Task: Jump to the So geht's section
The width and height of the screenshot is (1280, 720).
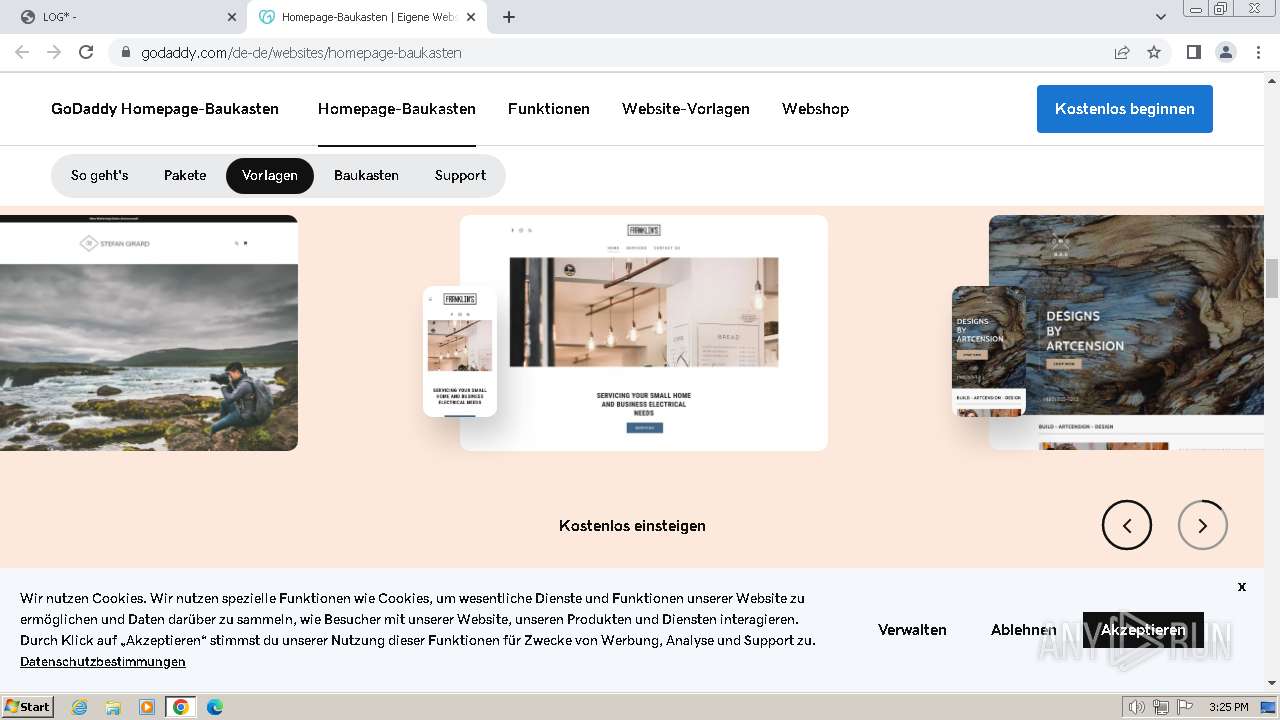Action: tap(100, 175)
